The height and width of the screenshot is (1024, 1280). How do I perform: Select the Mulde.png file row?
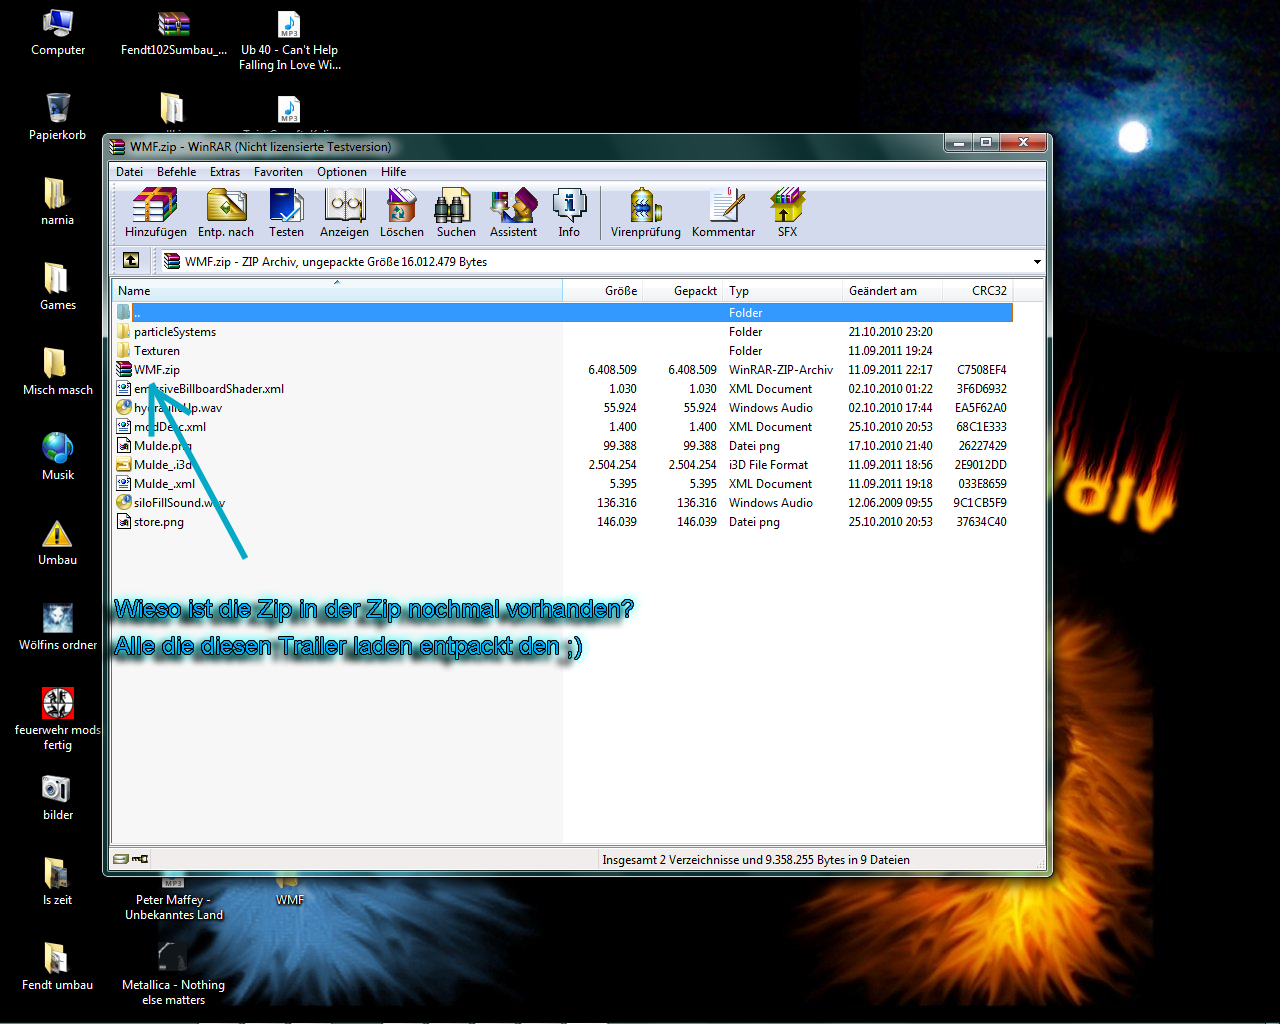(x=563, y=446)
